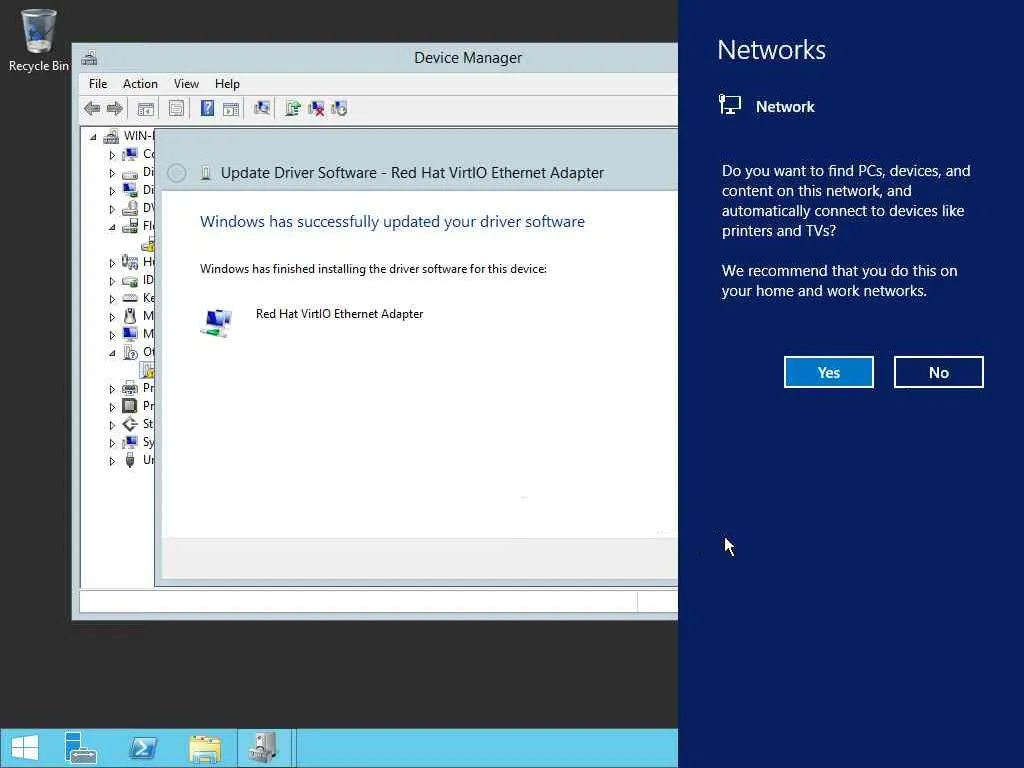
Task: Open the Recycle Bin desktop icon
Action: 39,40
